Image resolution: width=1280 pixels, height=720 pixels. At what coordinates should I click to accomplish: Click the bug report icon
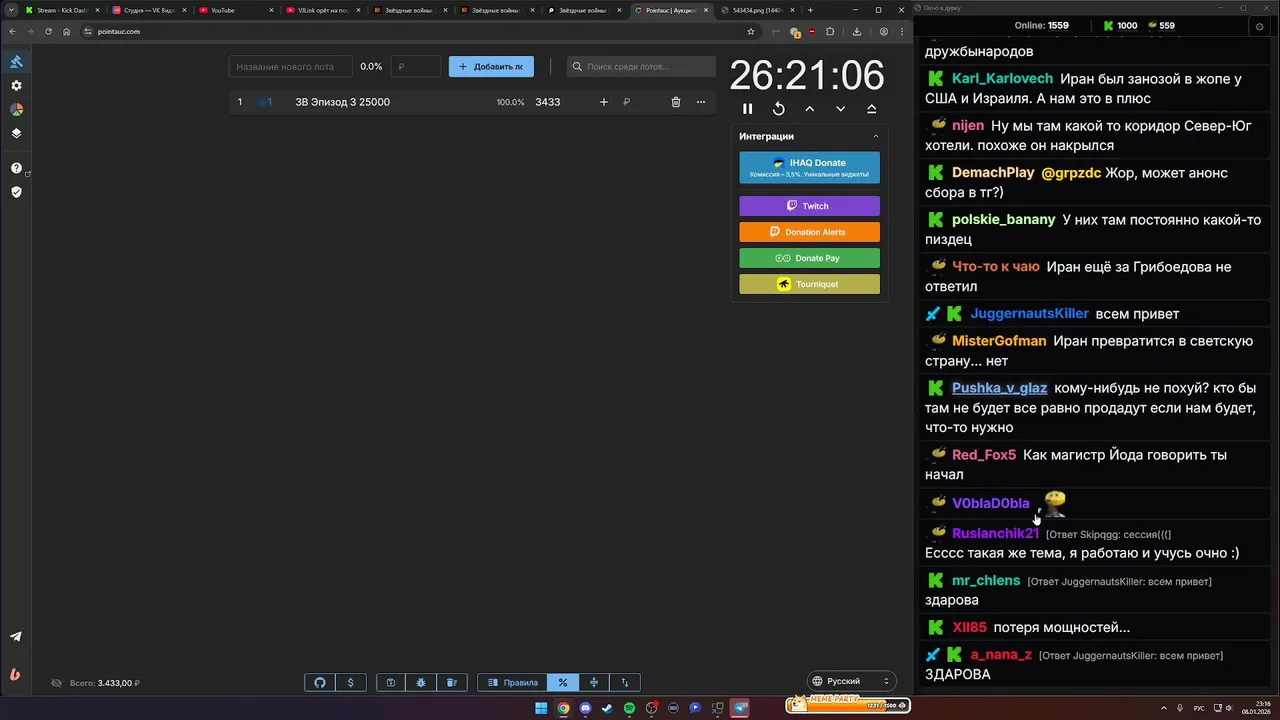[421, 683]
